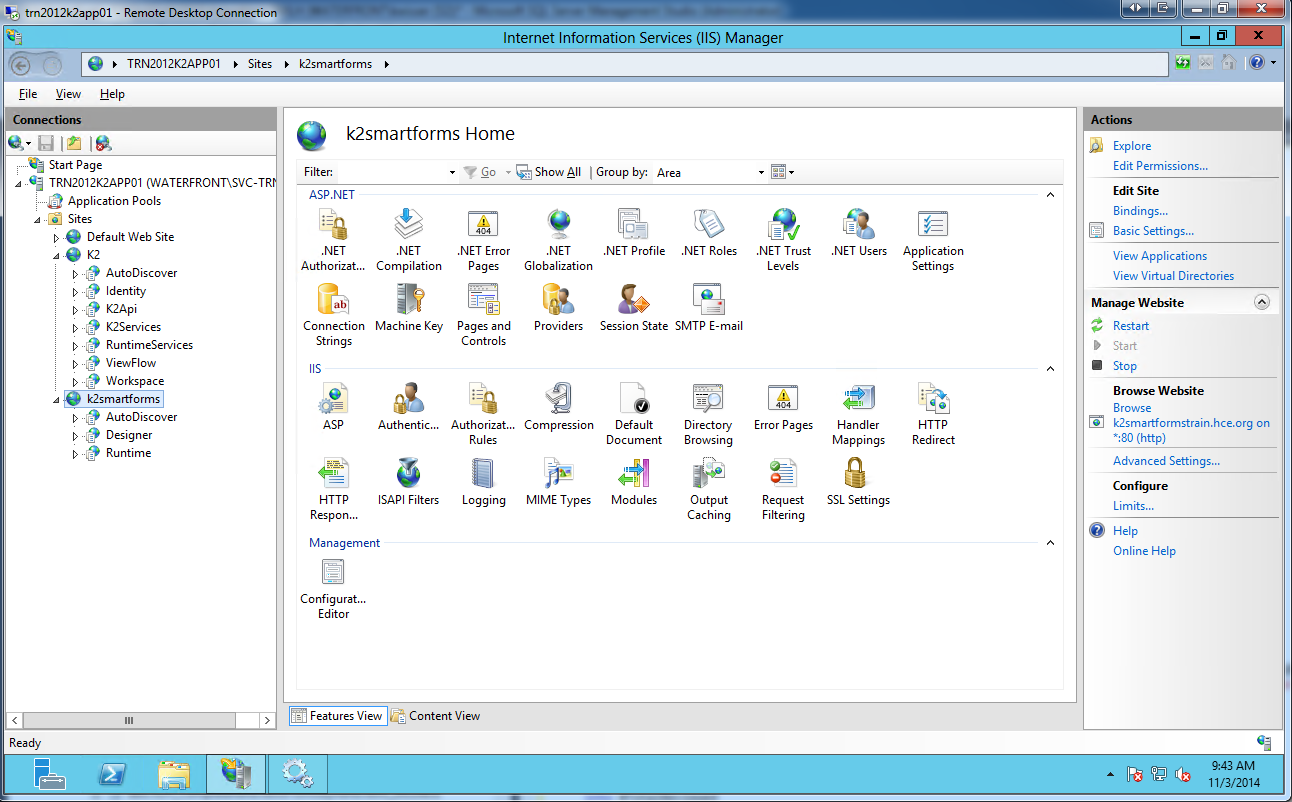Open Modules feature
1292x802 pixels.
pyautogui.click(x=634, y=482)
